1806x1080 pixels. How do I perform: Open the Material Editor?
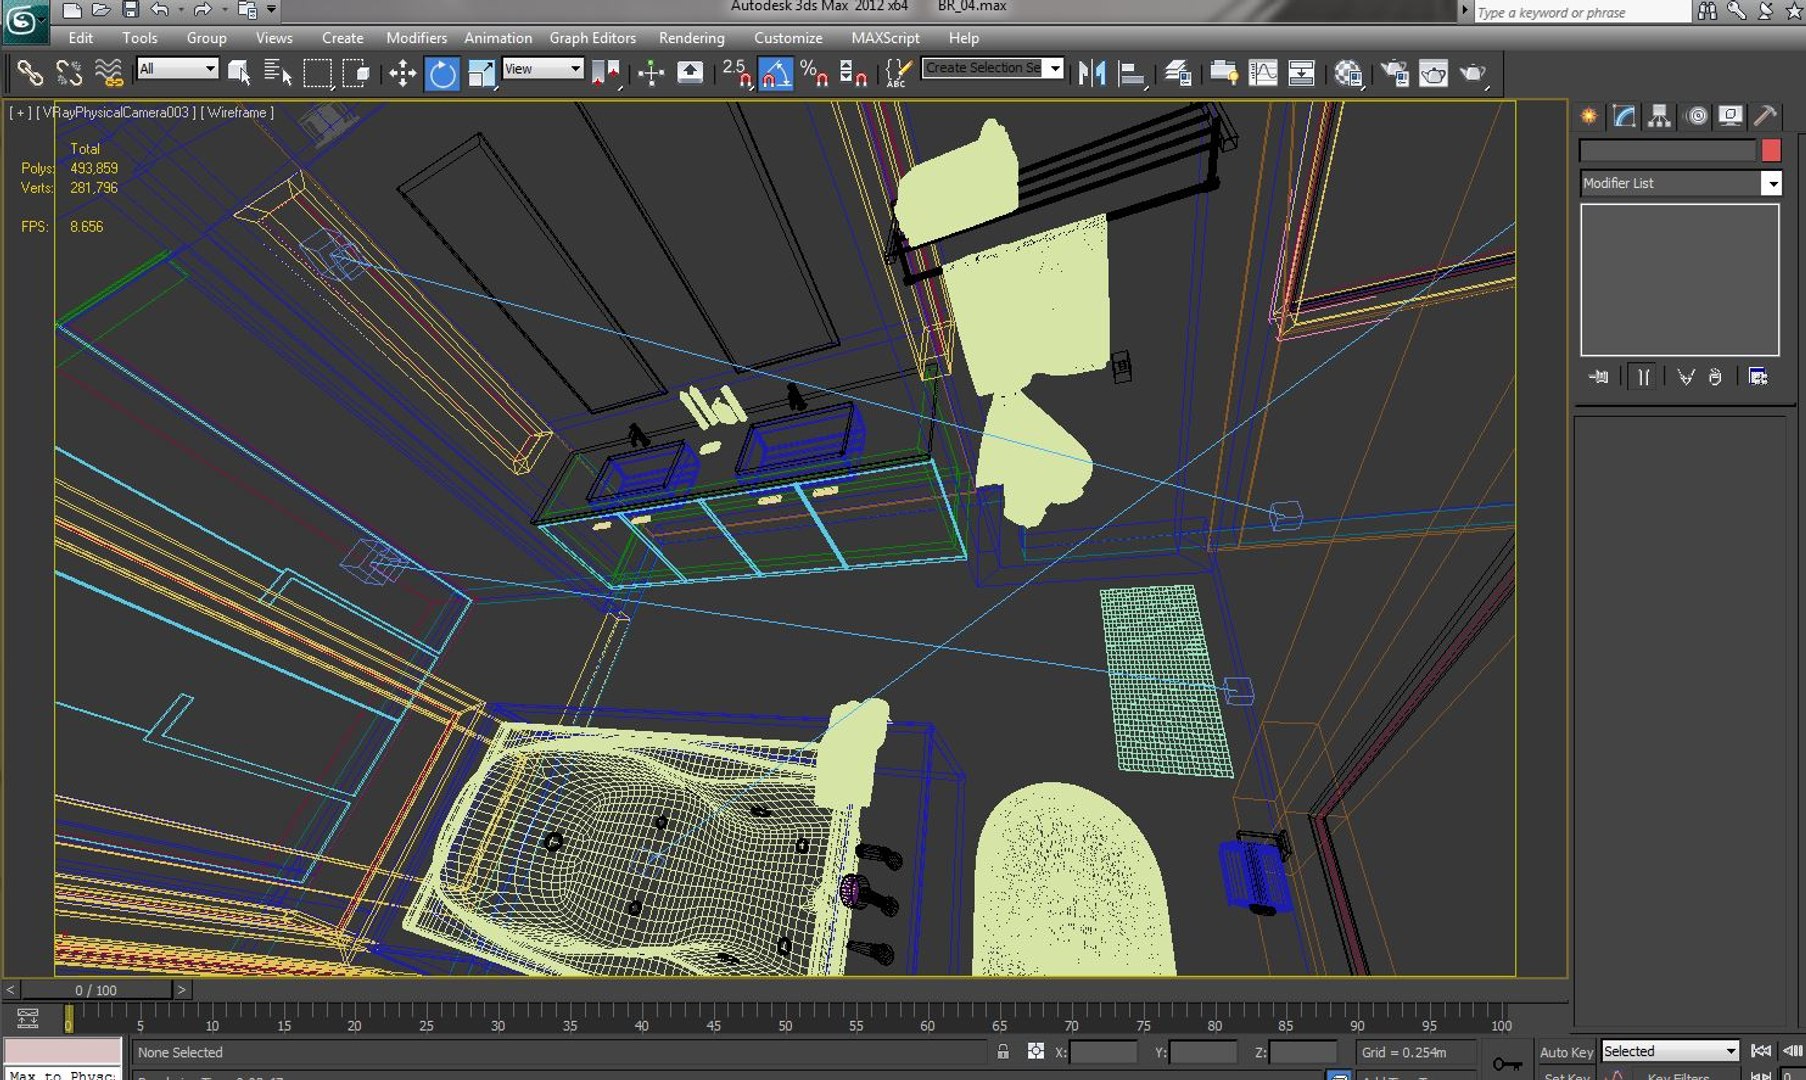pyautogui.click(x=1347, y=73)
